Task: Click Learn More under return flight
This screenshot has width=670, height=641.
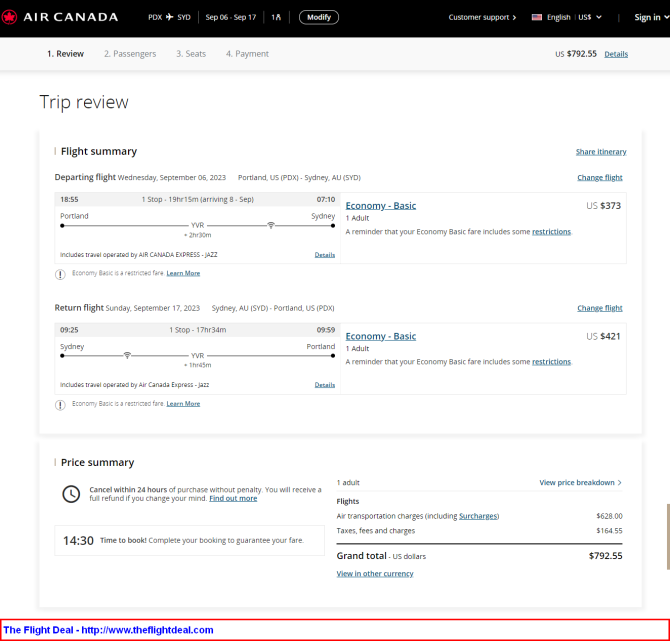Action: click(183, 403)
